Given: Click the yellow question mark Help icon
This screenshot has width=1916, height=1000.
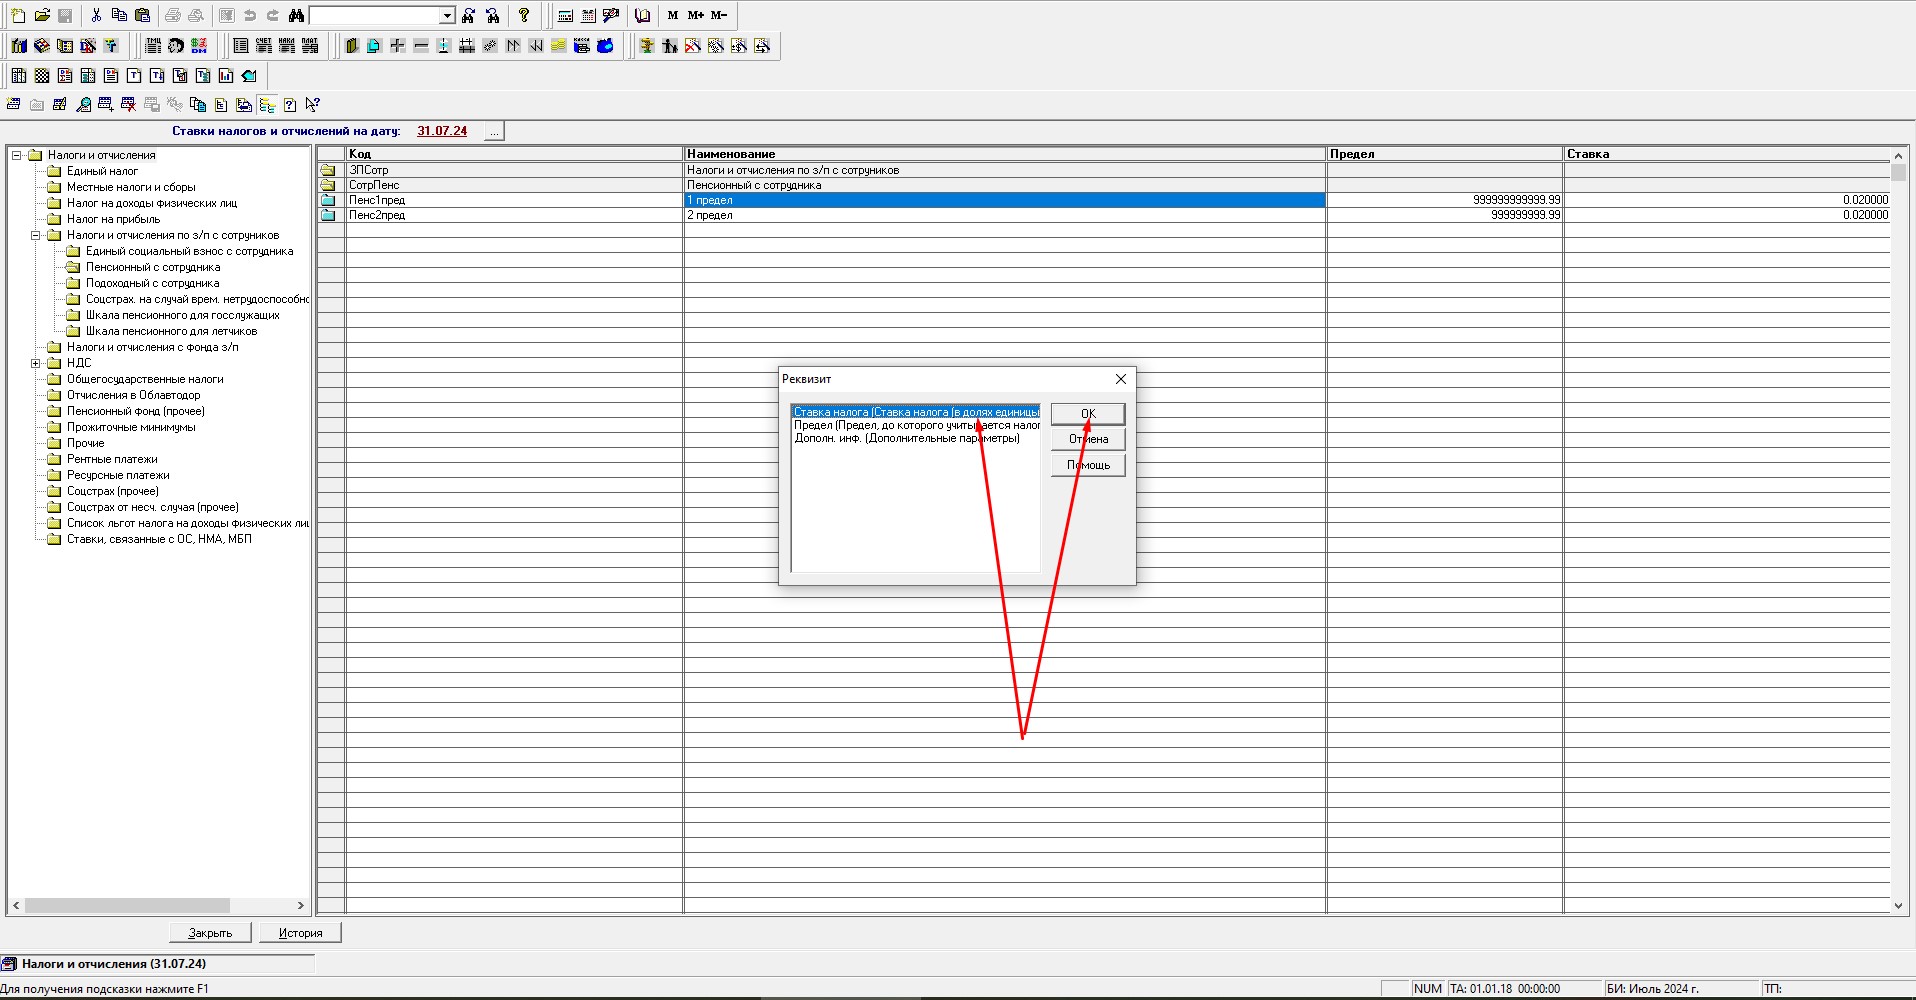Looking at the screenshot, I should [524, 15].
